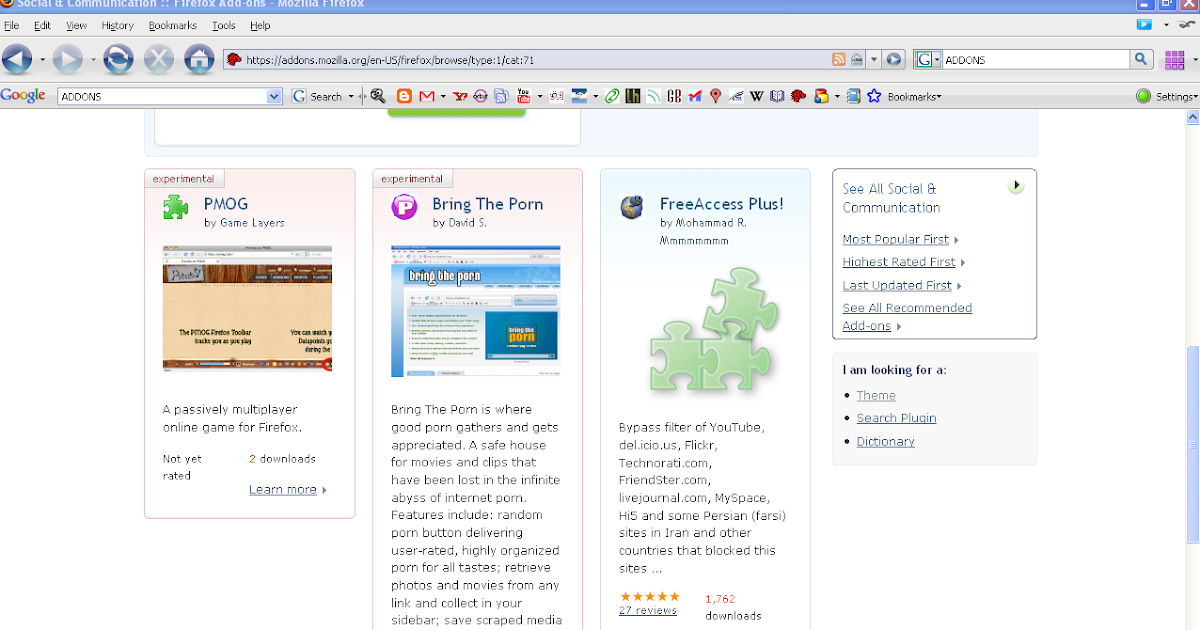The image size is (1200, 630).
Task: Open the PMOG add-on title link
Action: point(226,204)
